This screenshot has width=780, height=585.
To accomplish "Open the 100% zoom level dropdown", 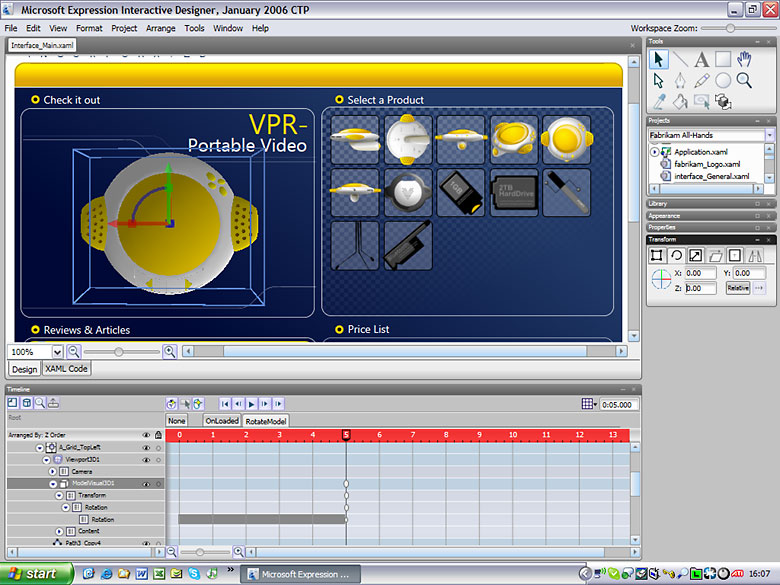I will coord(56,352).
